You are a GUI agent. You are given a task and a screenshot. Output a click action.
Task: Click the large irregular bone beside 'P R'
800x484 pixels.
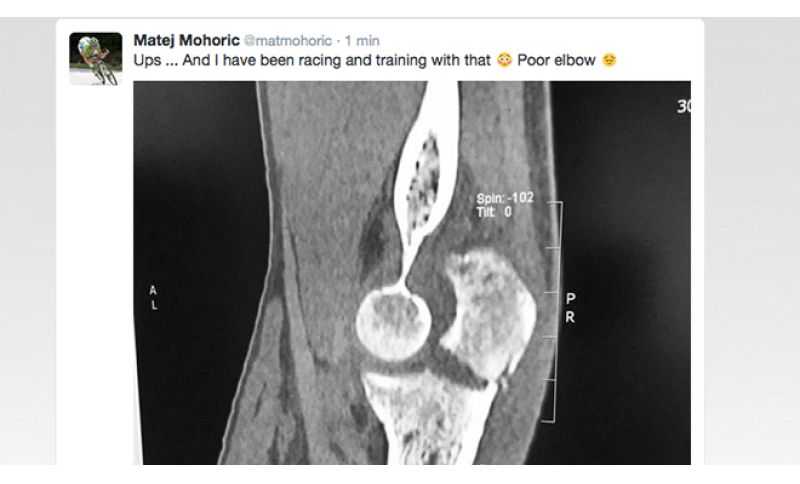[x=489, y=315]
